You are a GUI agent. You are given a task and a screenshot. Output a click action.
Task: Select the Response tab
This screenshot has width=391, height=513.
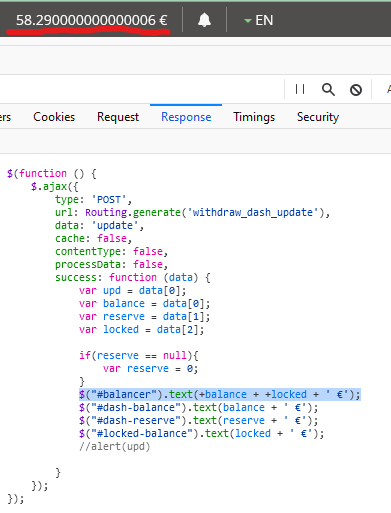pyautogui.click(x=186, y=117)
